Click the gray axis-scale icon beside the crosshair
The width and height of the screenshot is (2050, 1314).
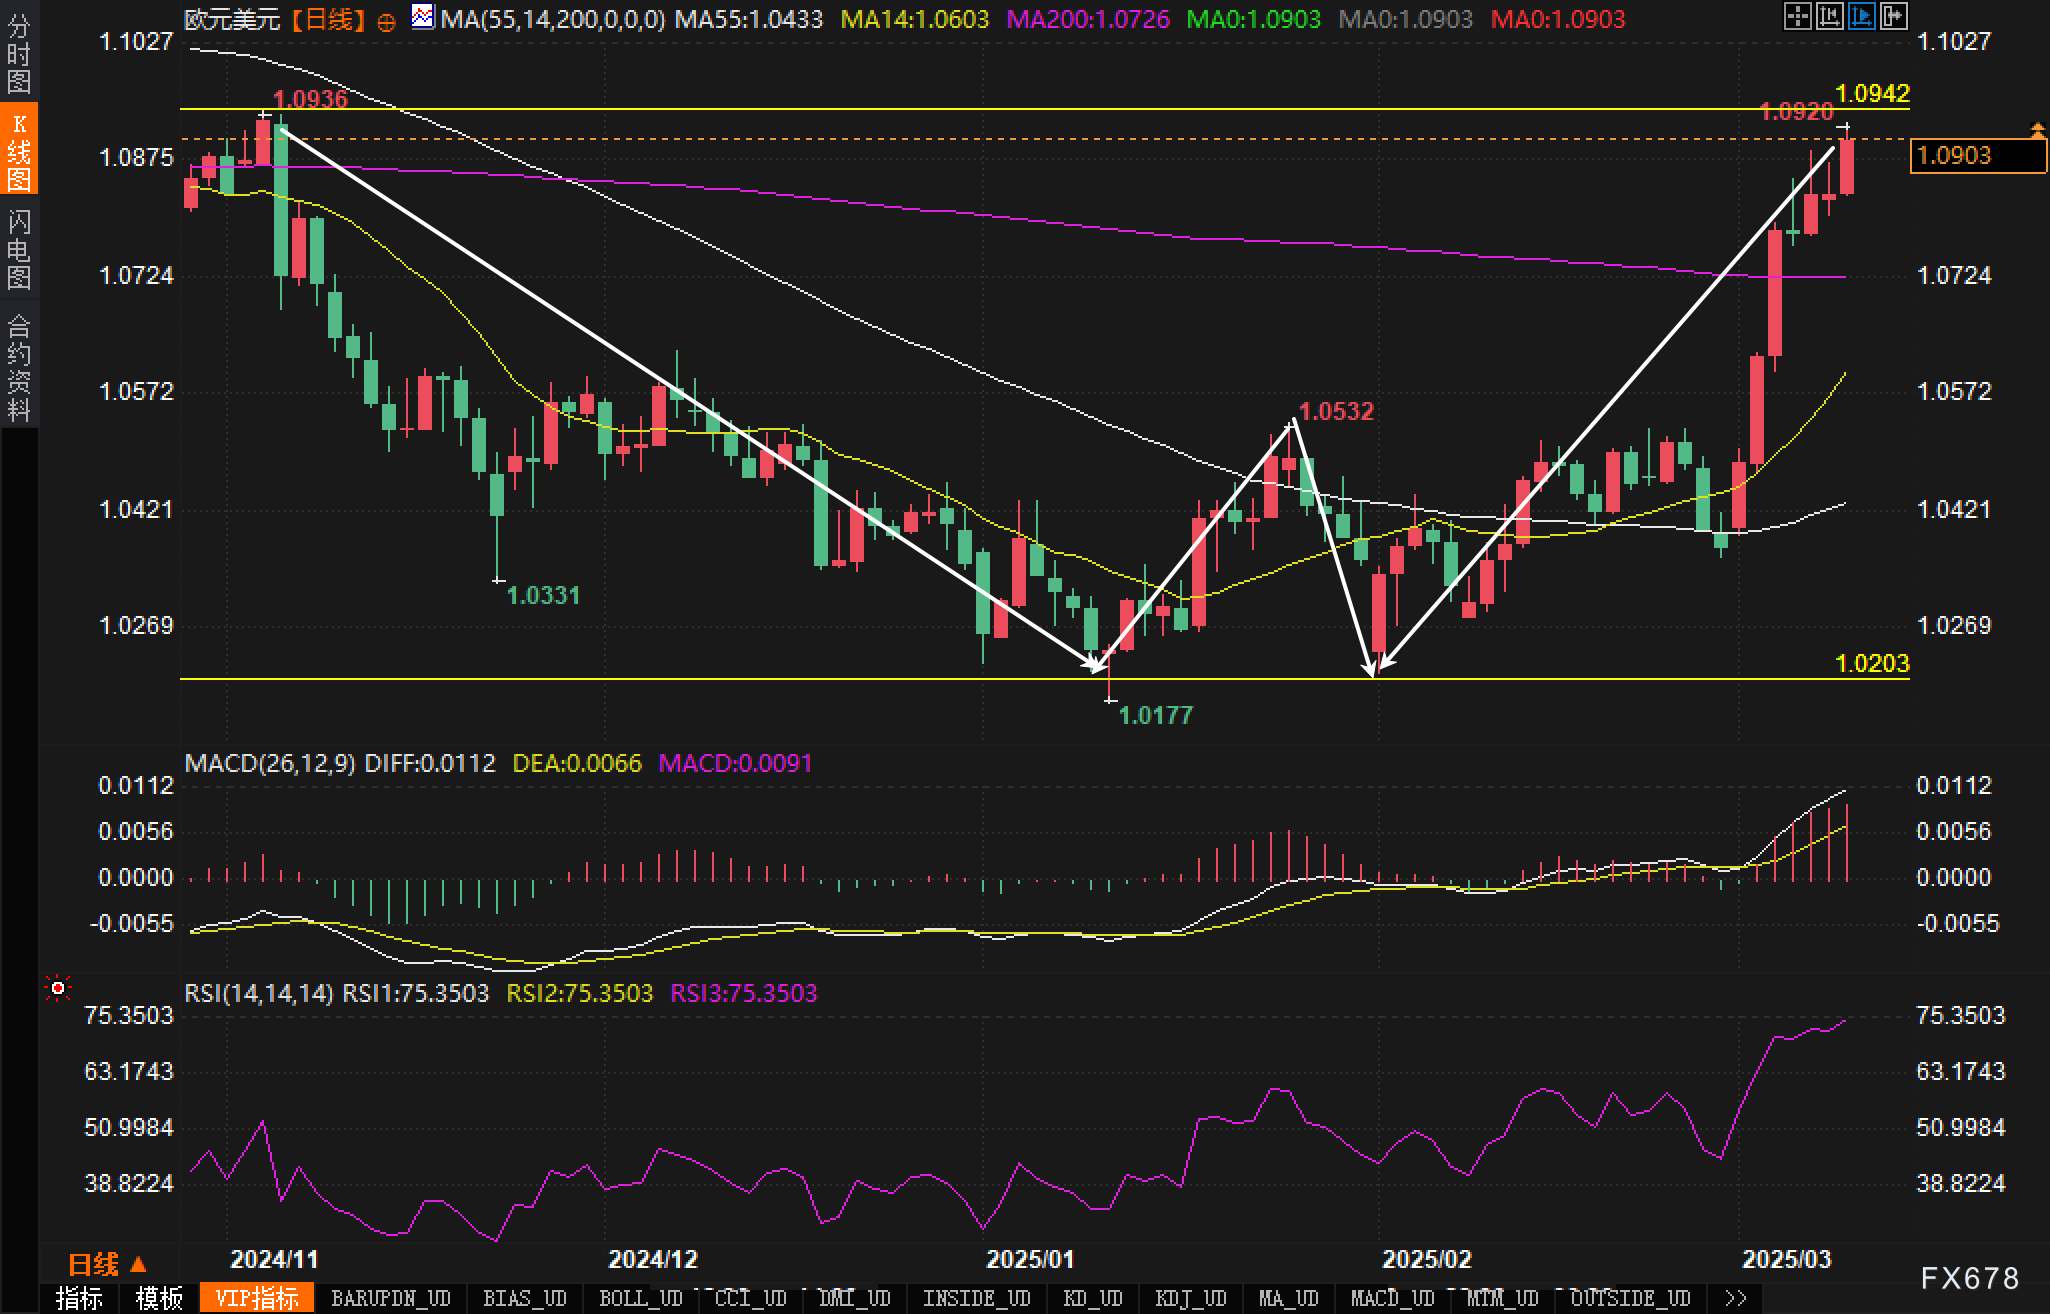pos(1829,16)
